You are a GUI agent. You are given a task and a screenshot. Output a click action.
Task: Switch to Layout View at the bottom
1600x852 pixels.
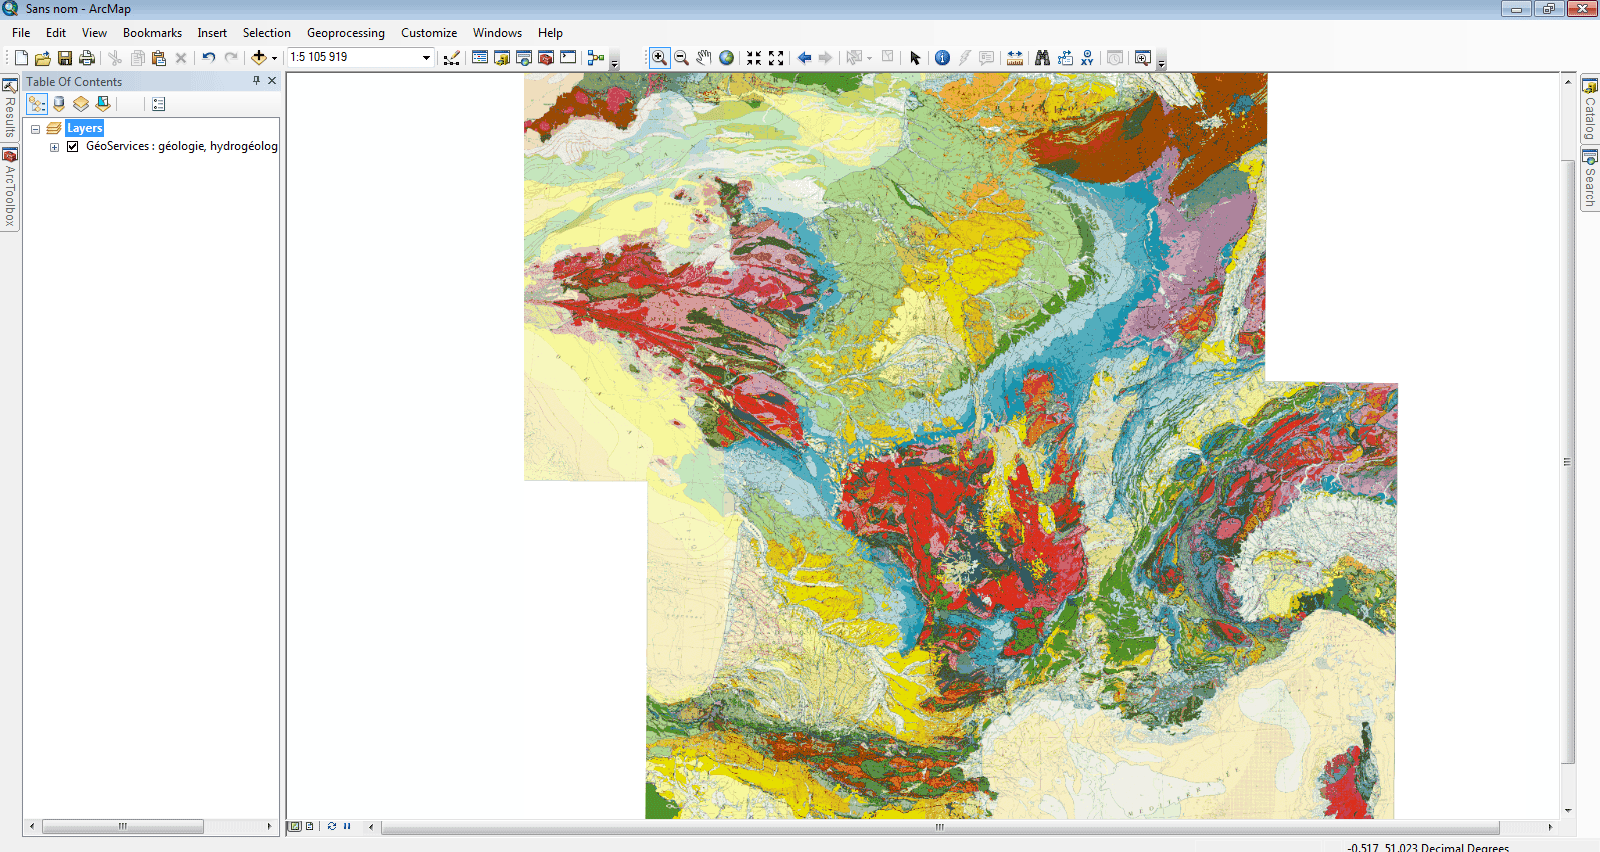pos(309,826)
